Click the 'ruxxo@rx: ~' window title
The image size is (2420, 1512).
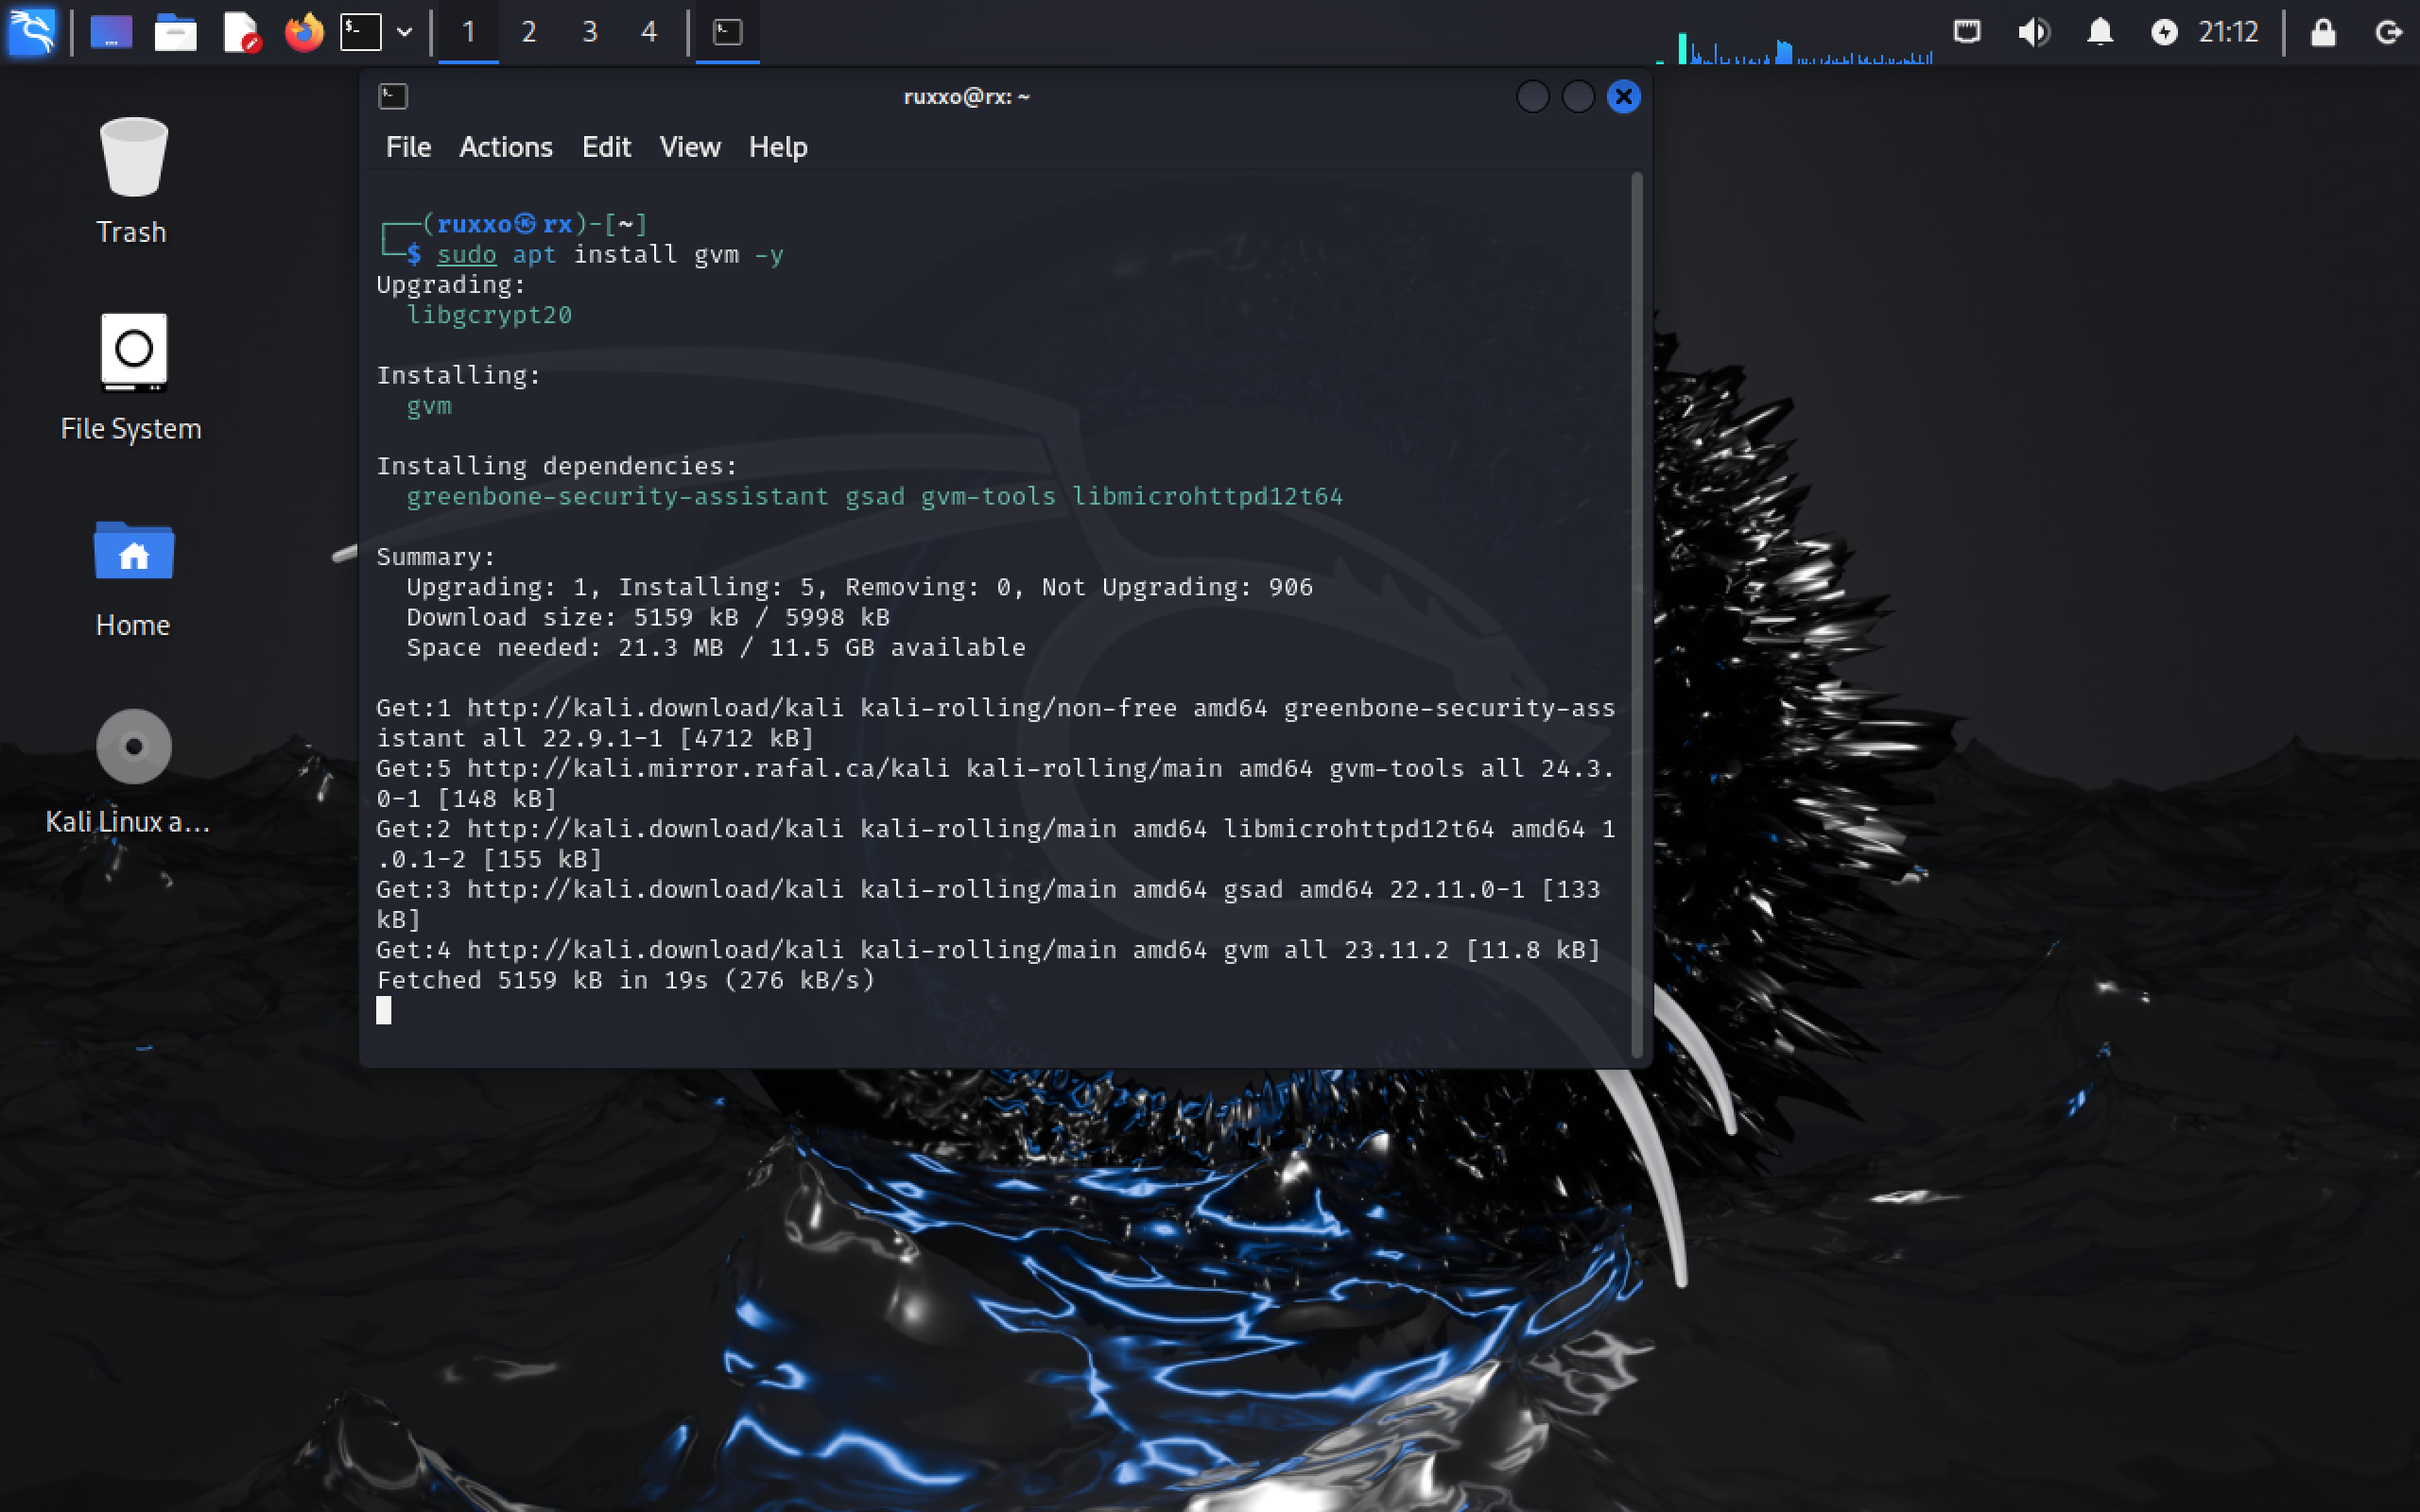tap(966, 96)
